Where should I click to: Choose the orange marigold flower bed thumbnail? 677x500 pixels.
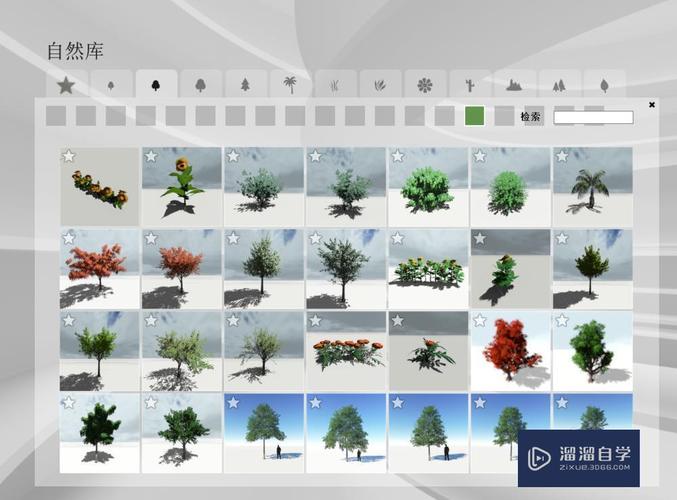pyautogui.click(x=345, y=351)
